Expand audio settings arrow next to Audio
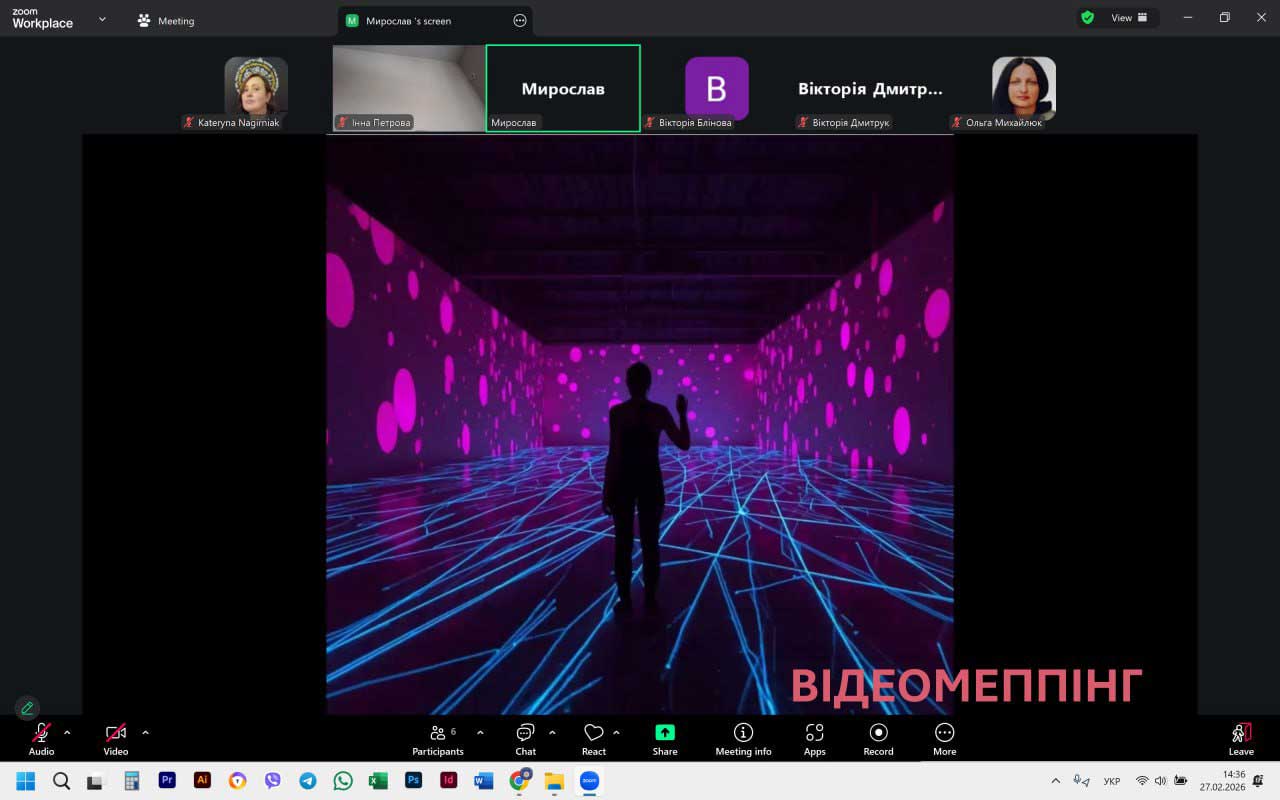Image resolution: width=1280 pixels, height=800 pixels. (67, 733)
